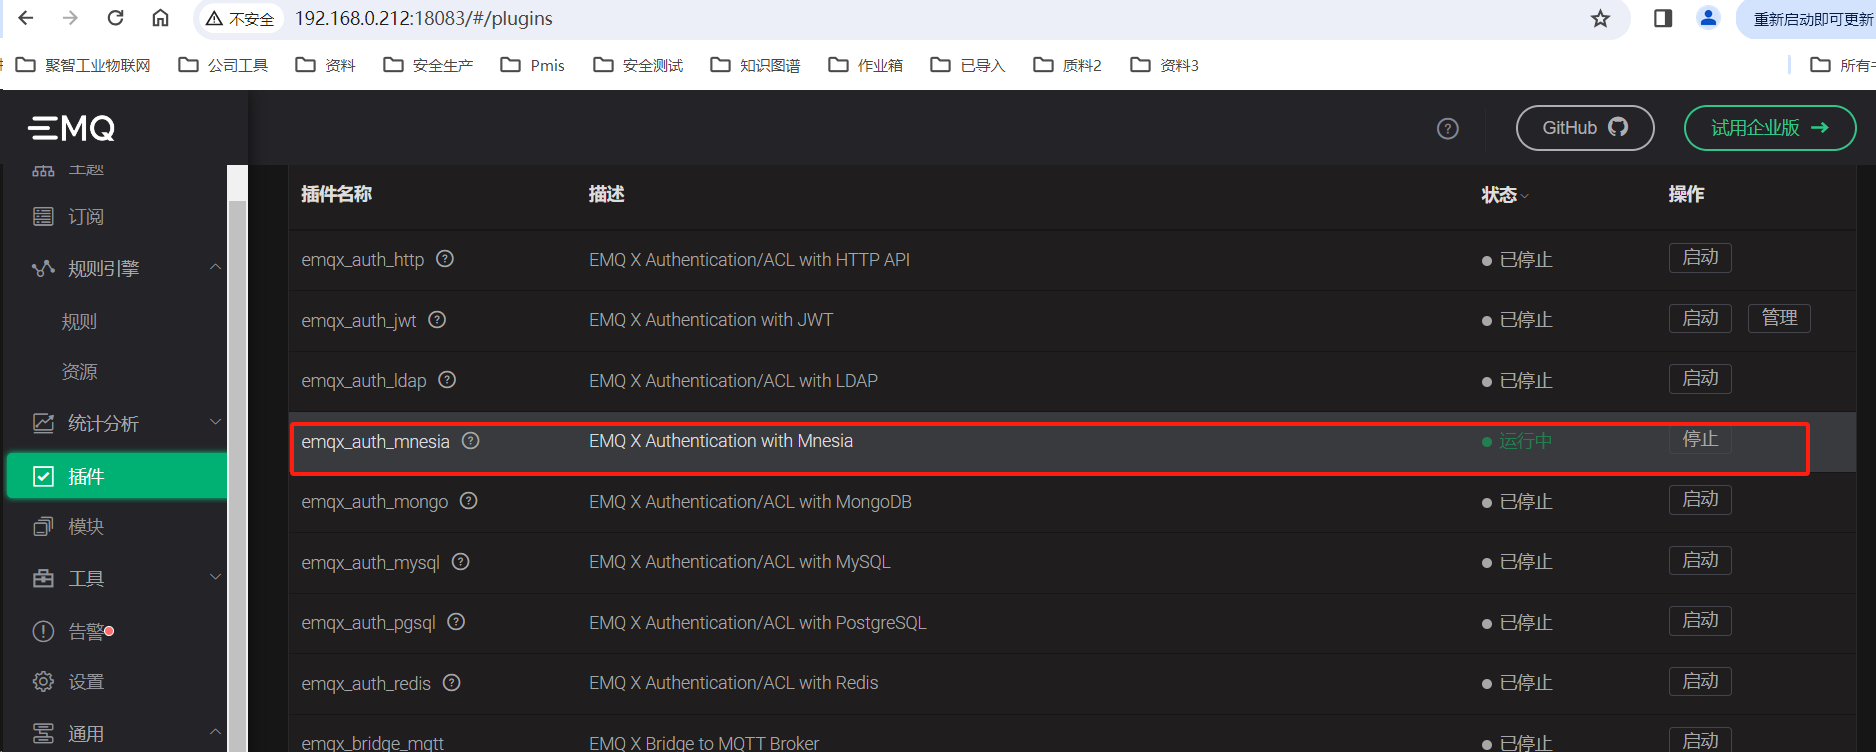Screen dimensions: 1876x752
Task: Open GitHub link button
Action: coord(1585,128)
